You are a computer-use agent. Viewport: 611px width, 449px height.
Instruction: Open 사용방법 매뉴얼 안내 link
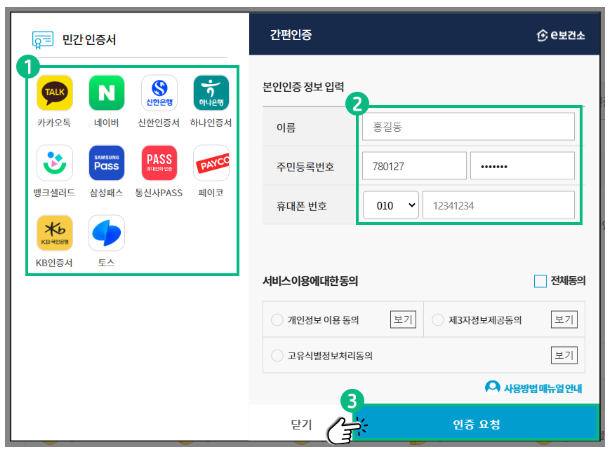pyautogui.click(x=542, y=388)
